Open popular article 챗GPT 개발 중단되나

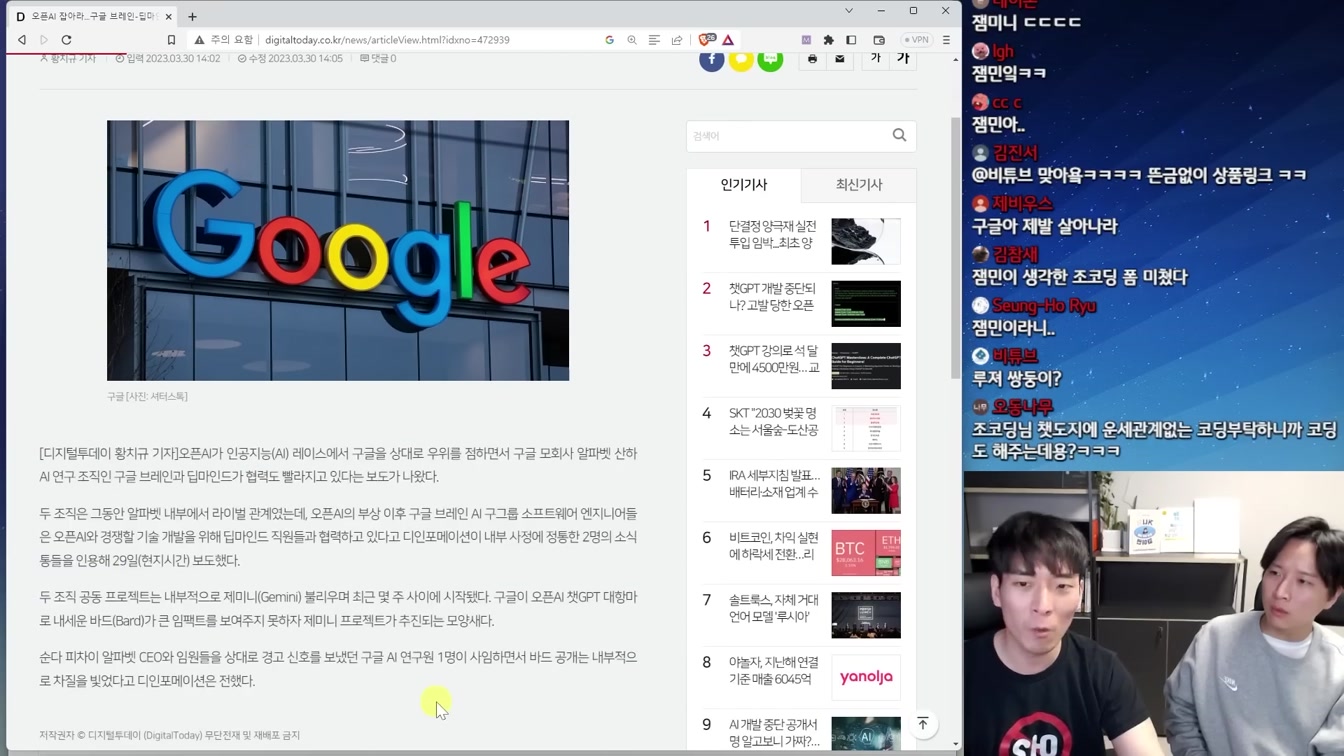pos(772,297)
